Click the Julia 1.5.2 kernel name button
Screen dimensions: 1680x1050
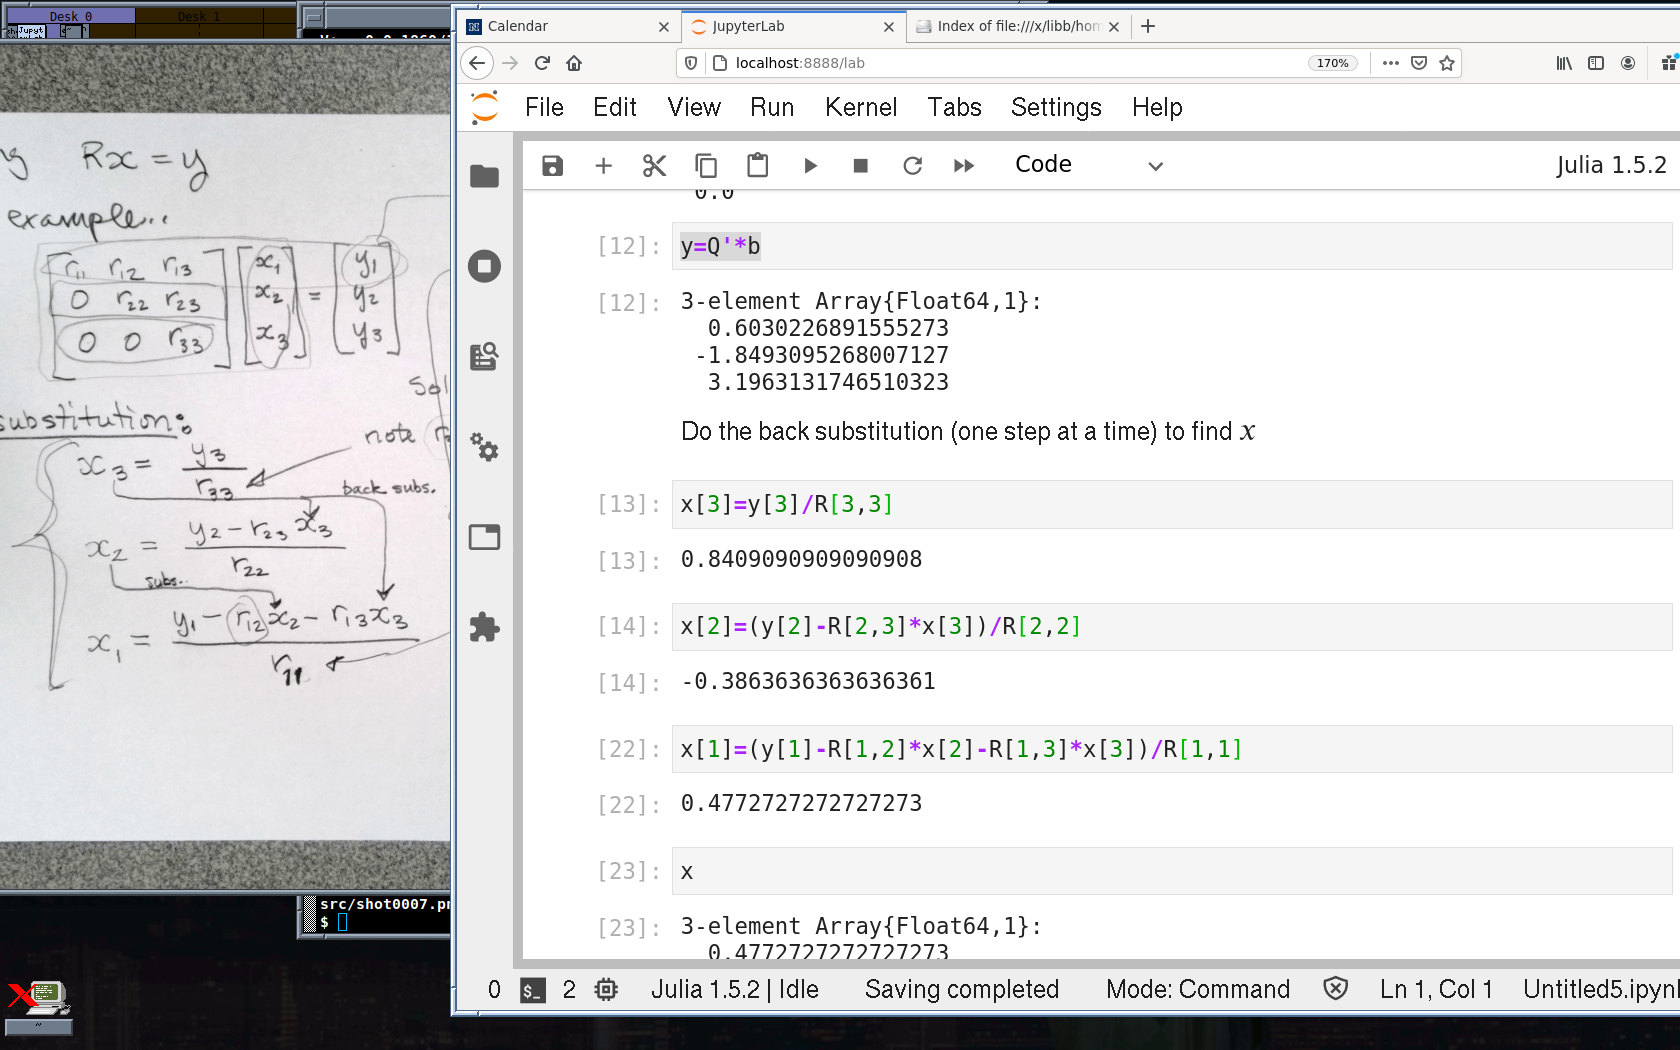tap(1610, 165)
